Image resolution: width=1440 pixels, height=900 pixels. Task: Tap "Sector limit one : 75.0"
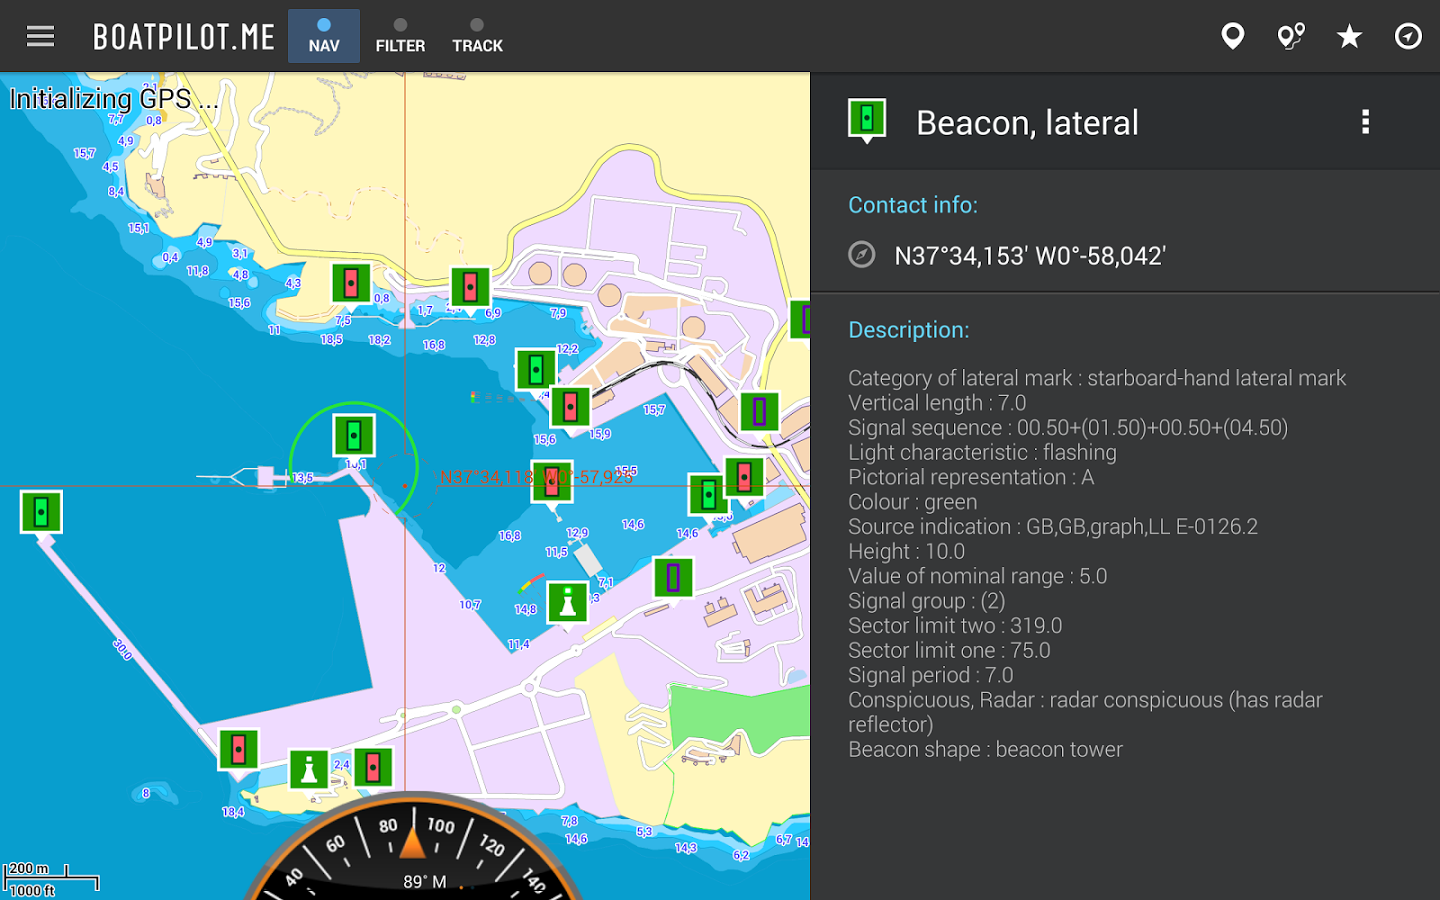click(949, 651)
